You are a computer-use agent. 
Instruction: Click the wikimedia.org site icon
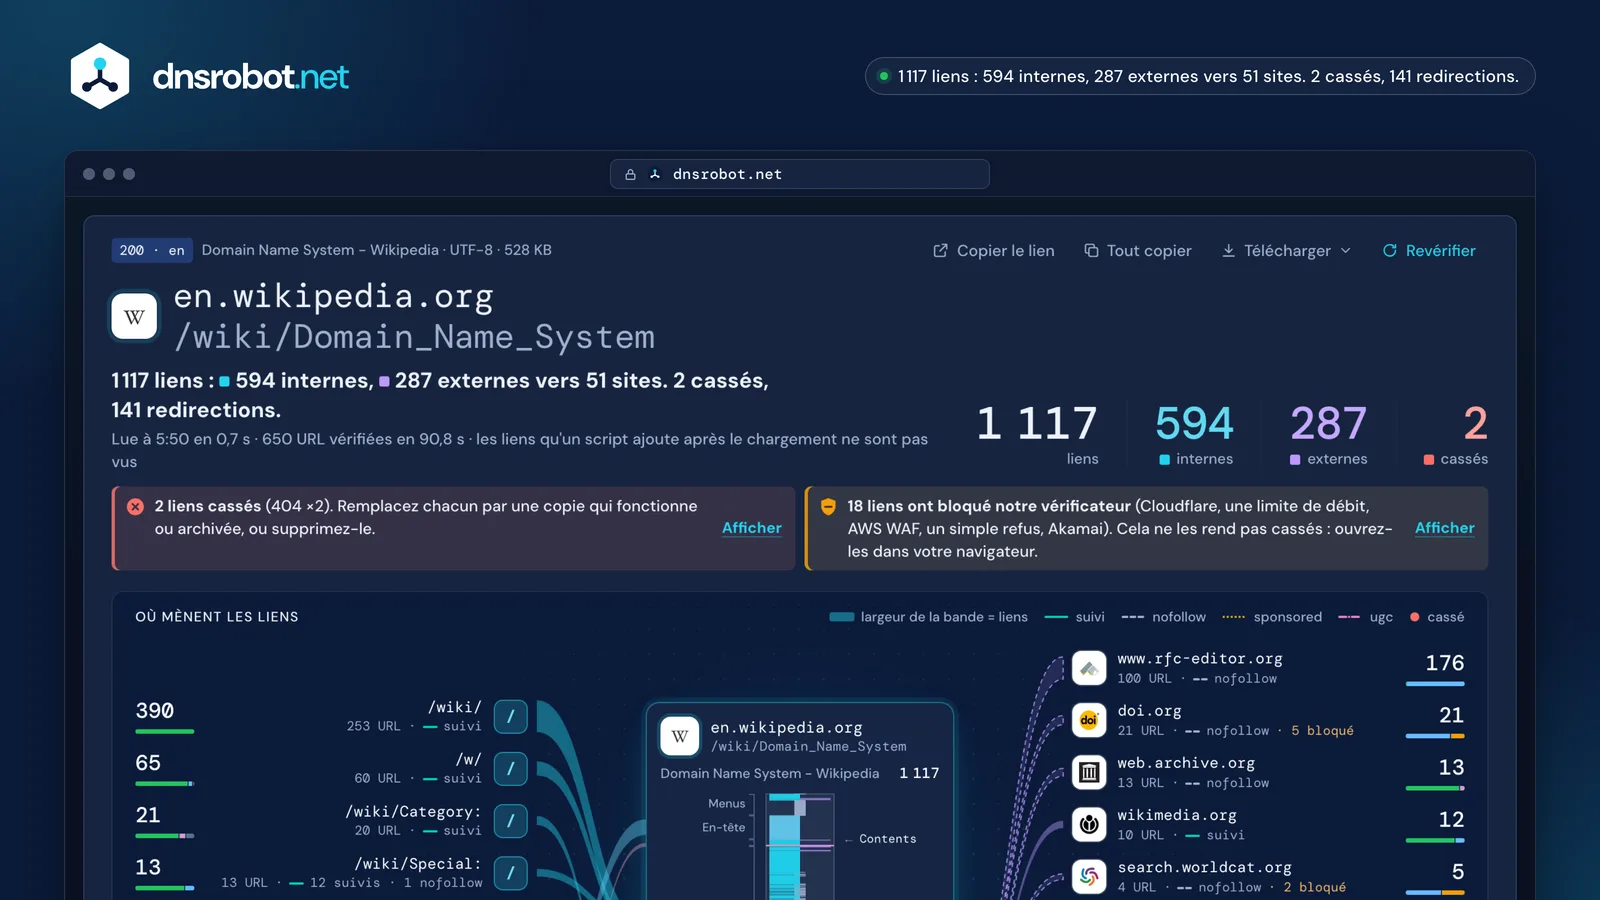1089,824
